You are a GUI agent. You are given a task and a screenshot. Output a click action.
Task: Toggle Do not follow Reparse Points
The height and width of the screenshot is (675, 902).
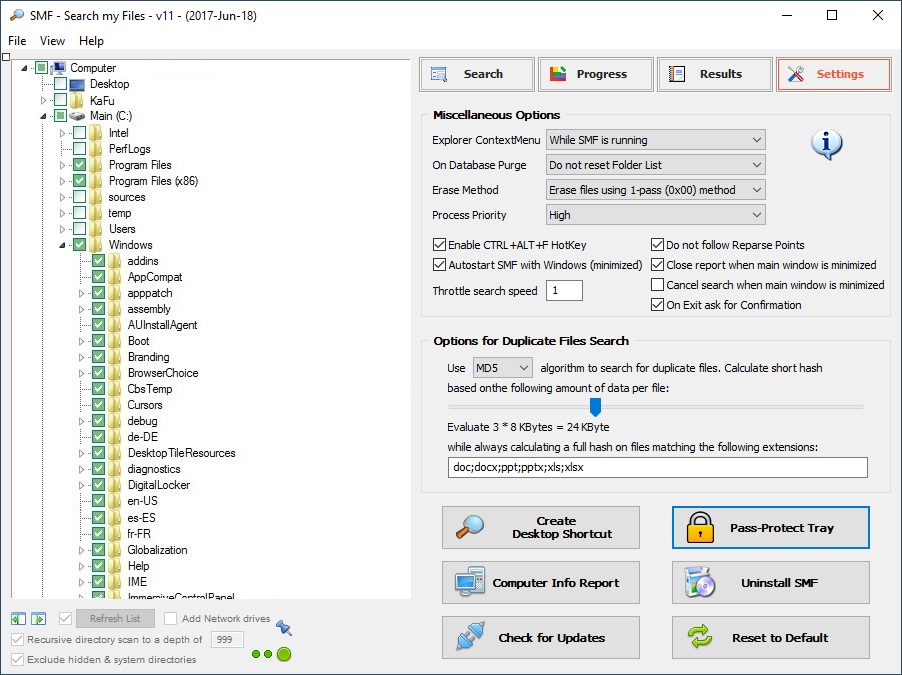(x=658, y=245)
